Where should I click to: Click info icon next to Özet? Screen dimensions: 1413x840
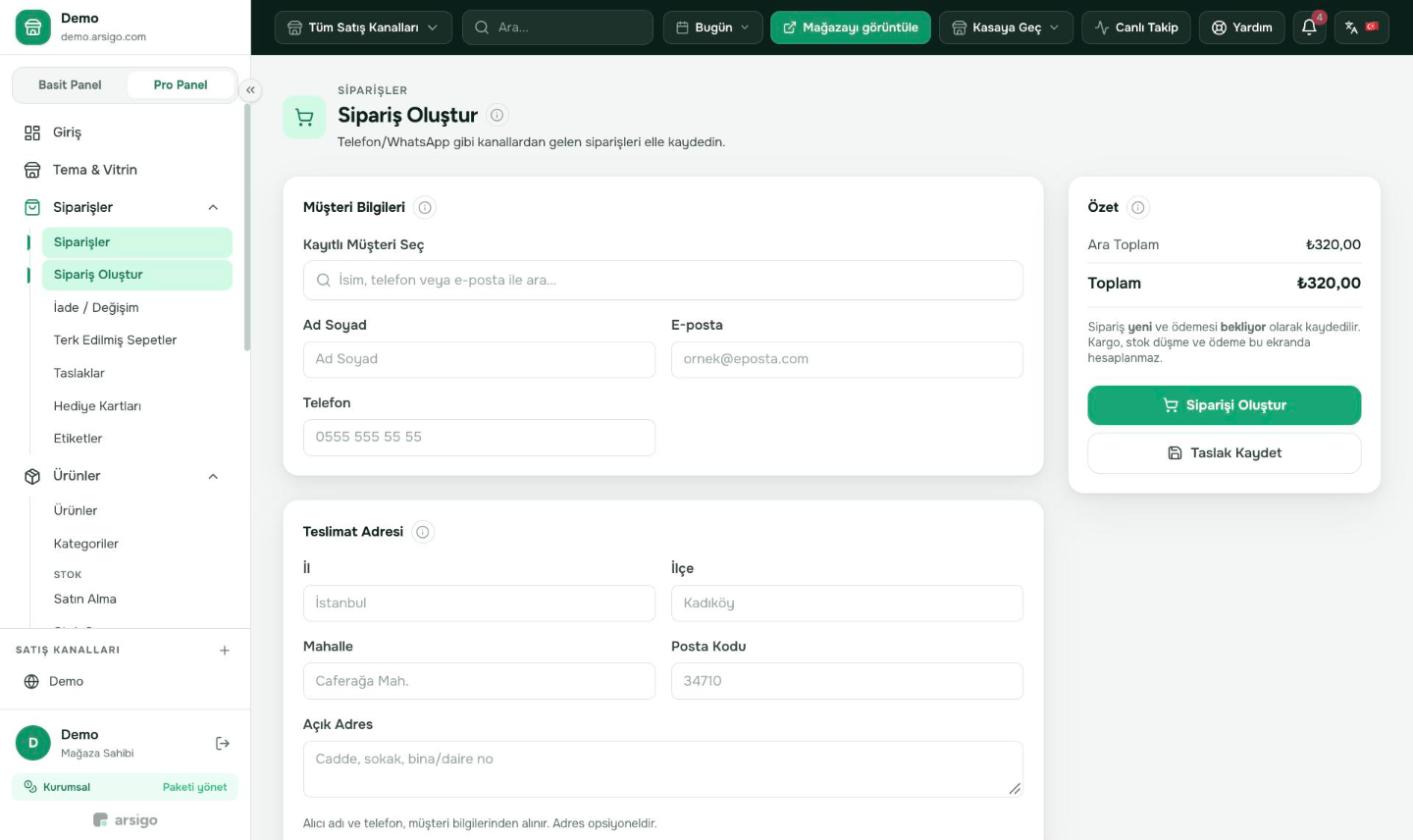click(1138, 208)
